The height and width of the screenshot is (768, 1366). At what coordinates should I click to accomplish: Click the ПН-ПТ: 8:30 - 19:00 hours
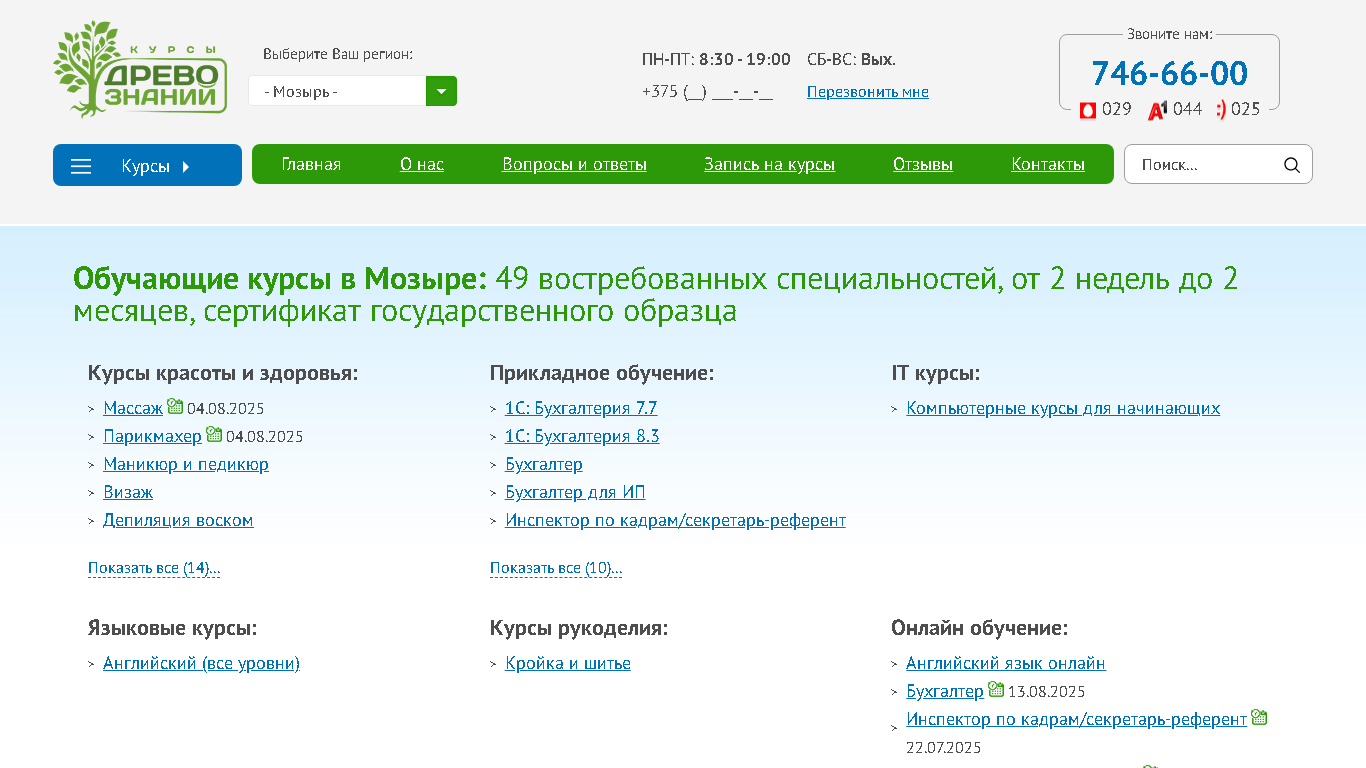(x=716, y=59)
